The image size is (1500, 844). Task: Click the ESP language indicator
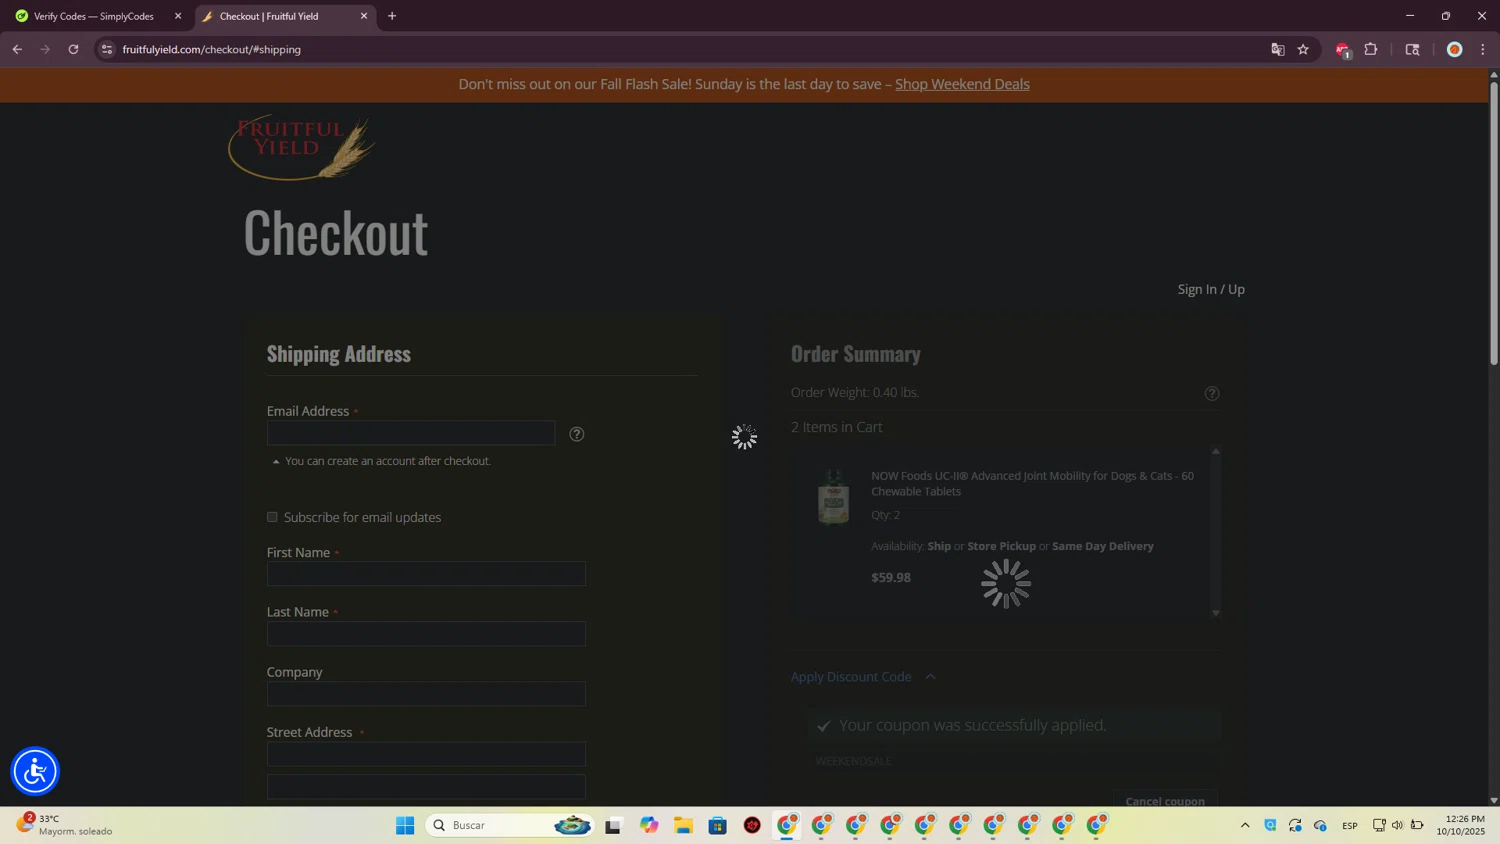tap(1350, 825)
